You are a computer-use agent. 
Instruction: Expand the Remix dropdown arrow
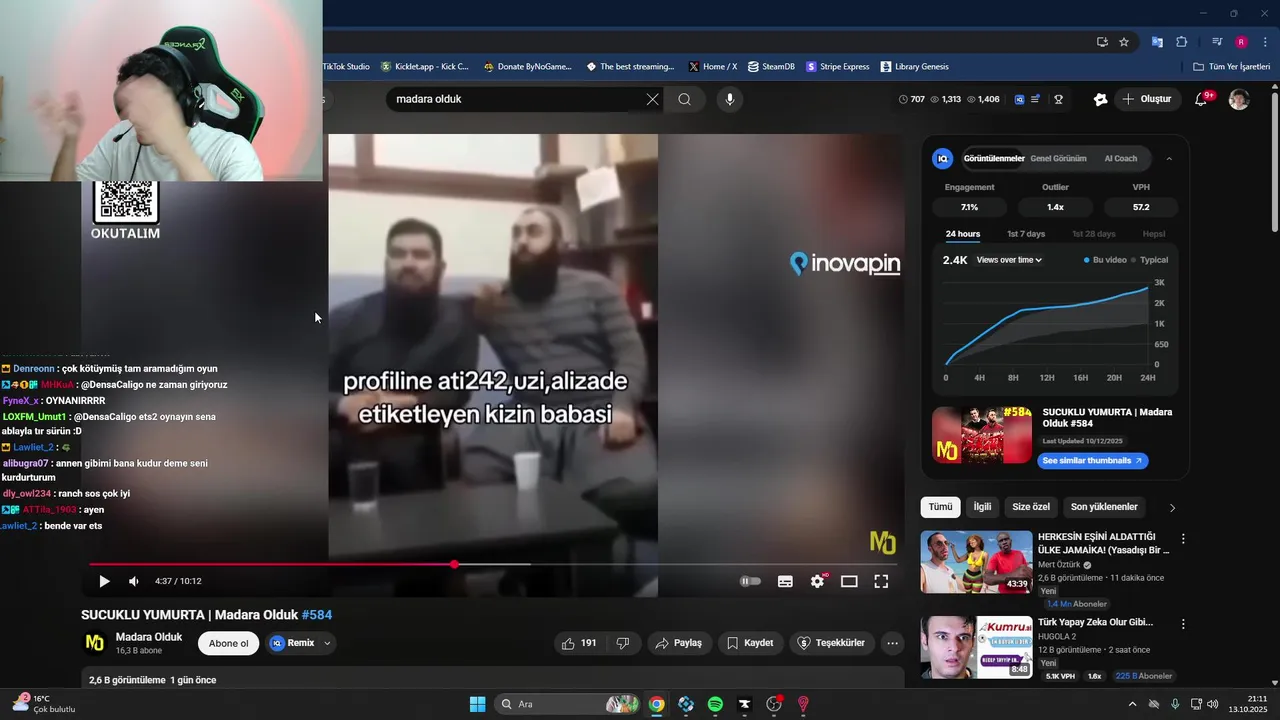click(327, 643)
